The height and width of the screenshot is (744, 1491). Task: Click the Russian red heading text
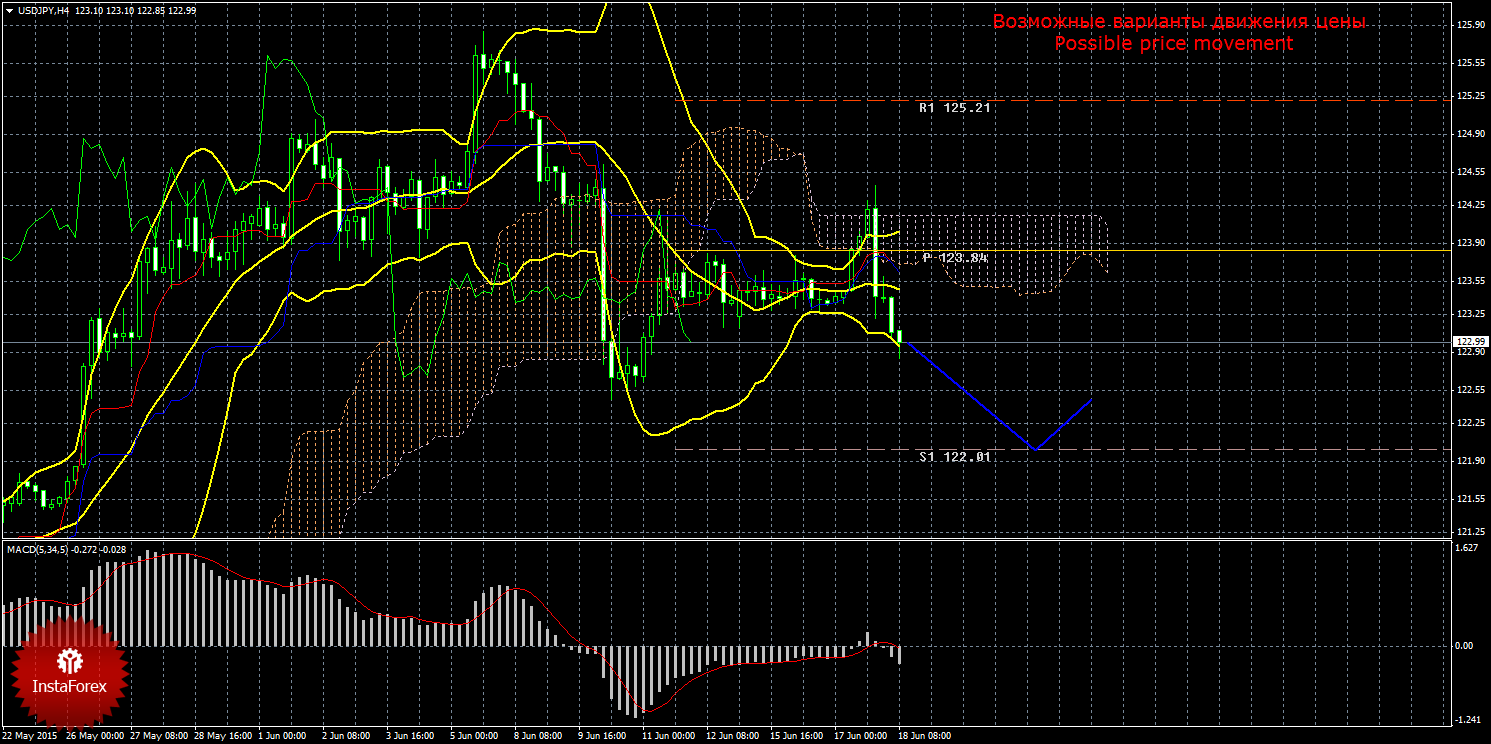[x=1178, y=22]
